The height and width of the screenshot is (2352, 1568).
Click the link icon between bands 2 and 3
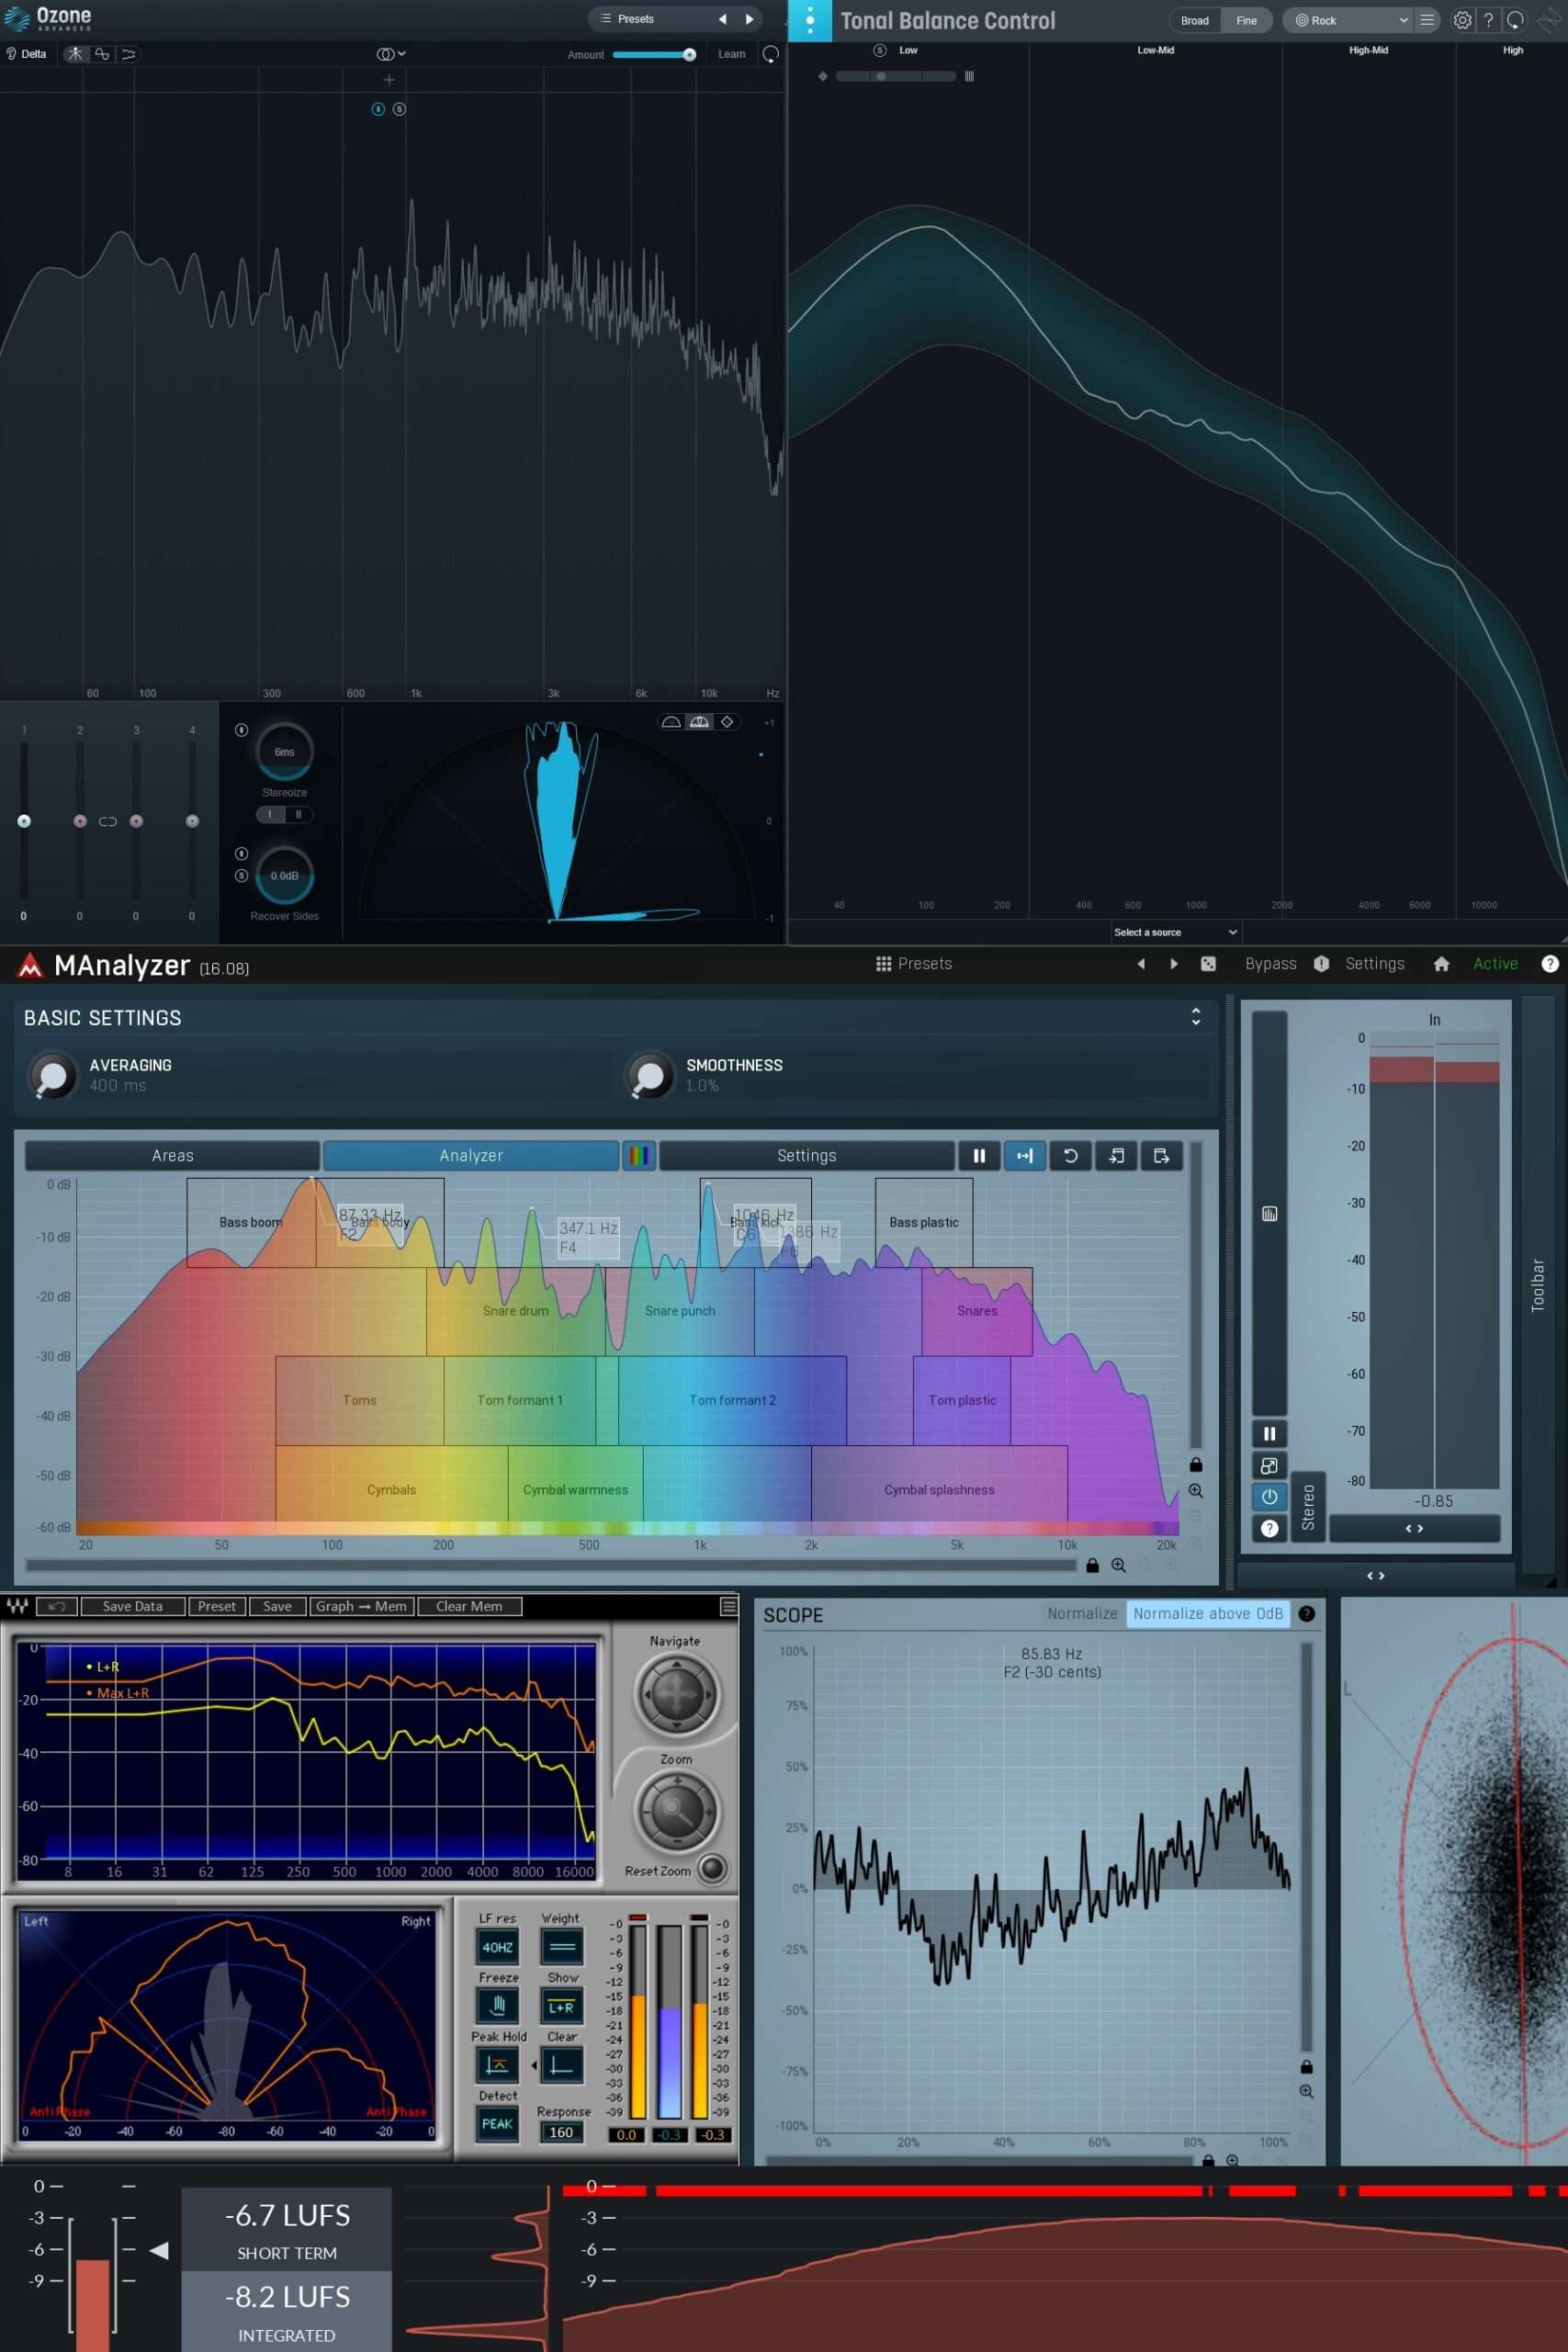click(108, 821)
